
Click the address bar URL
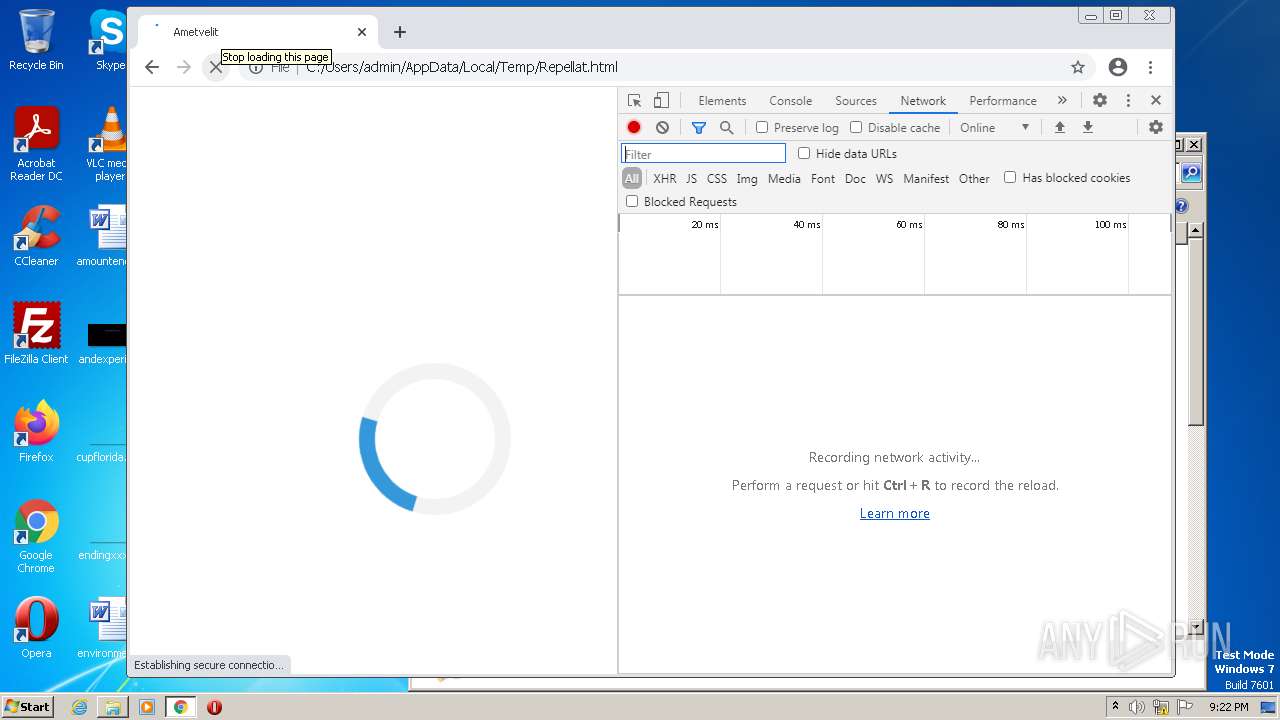point(462,67)
